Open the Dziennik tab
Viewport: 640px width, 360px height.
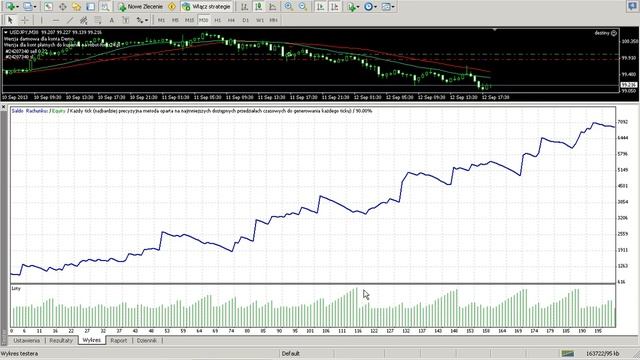pos(147,340)
